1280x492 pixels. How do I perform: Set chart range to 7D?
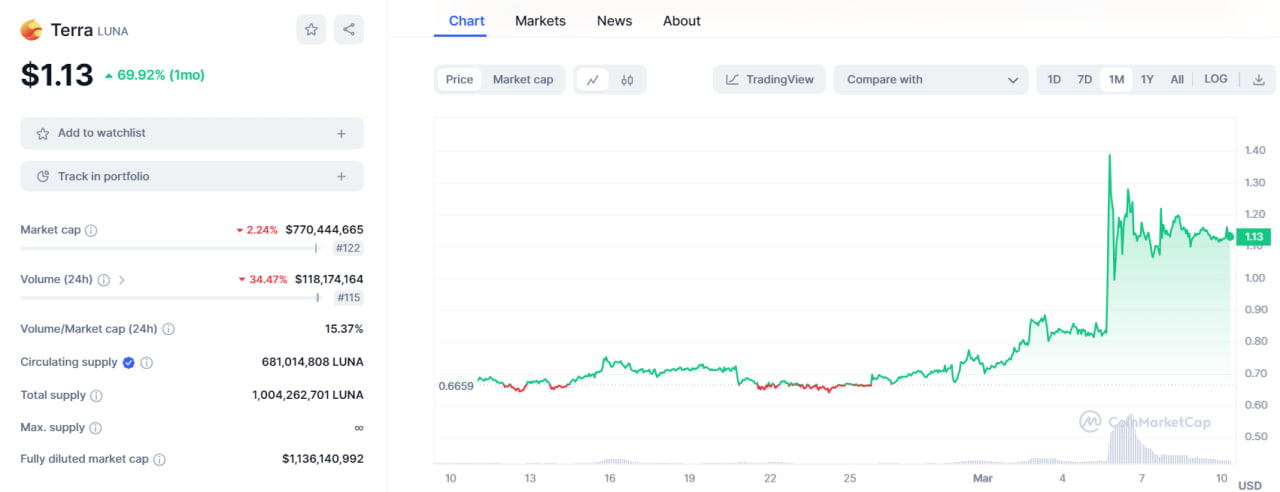[1085, 80]
